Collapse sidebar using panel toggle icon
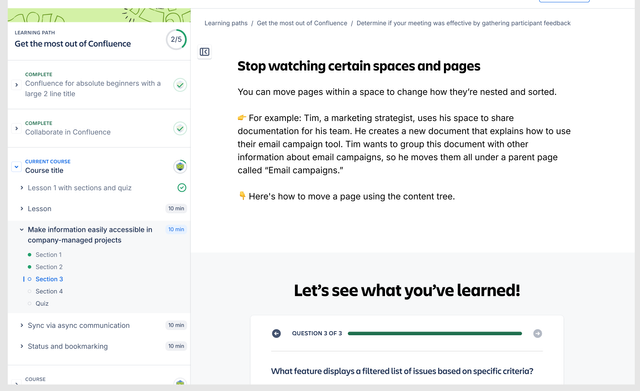 coord(204,52)
